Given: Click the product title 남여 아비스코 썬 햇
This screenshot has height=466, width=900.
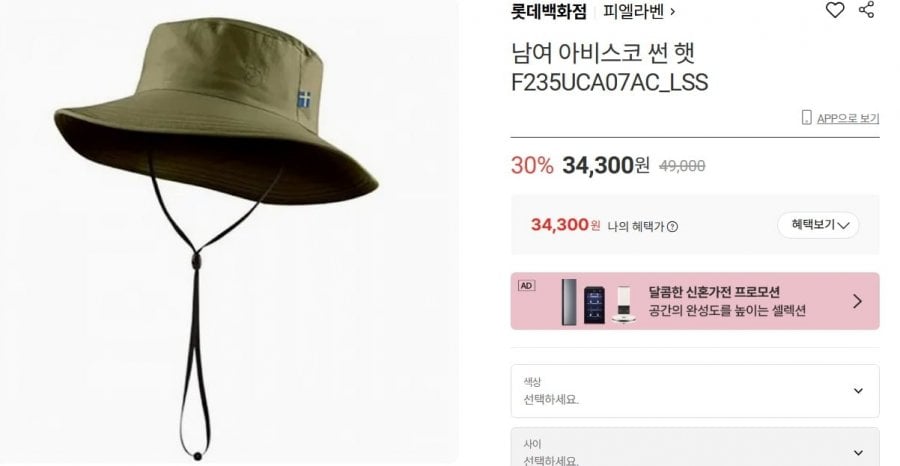Looking at the screenshot, I should (603, 53).
